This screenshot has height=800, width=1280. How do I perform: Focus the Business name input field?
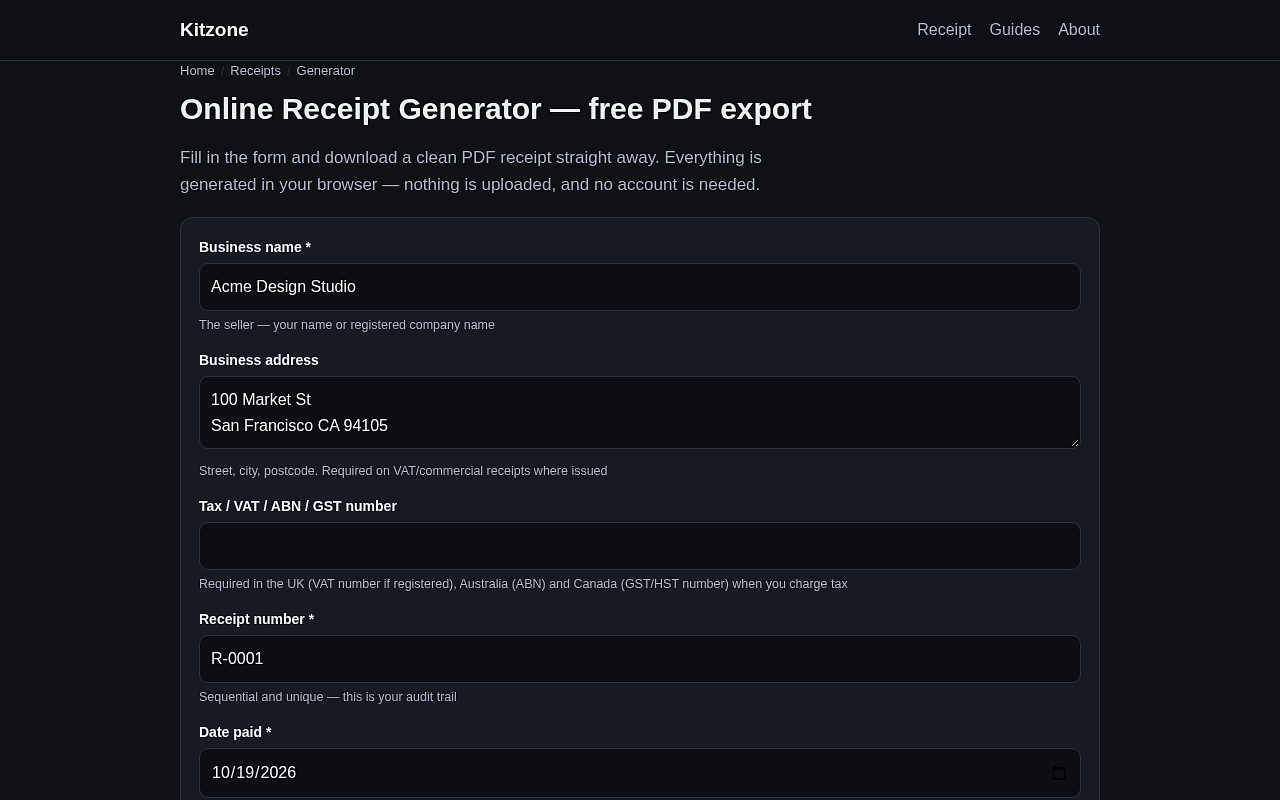640,287
